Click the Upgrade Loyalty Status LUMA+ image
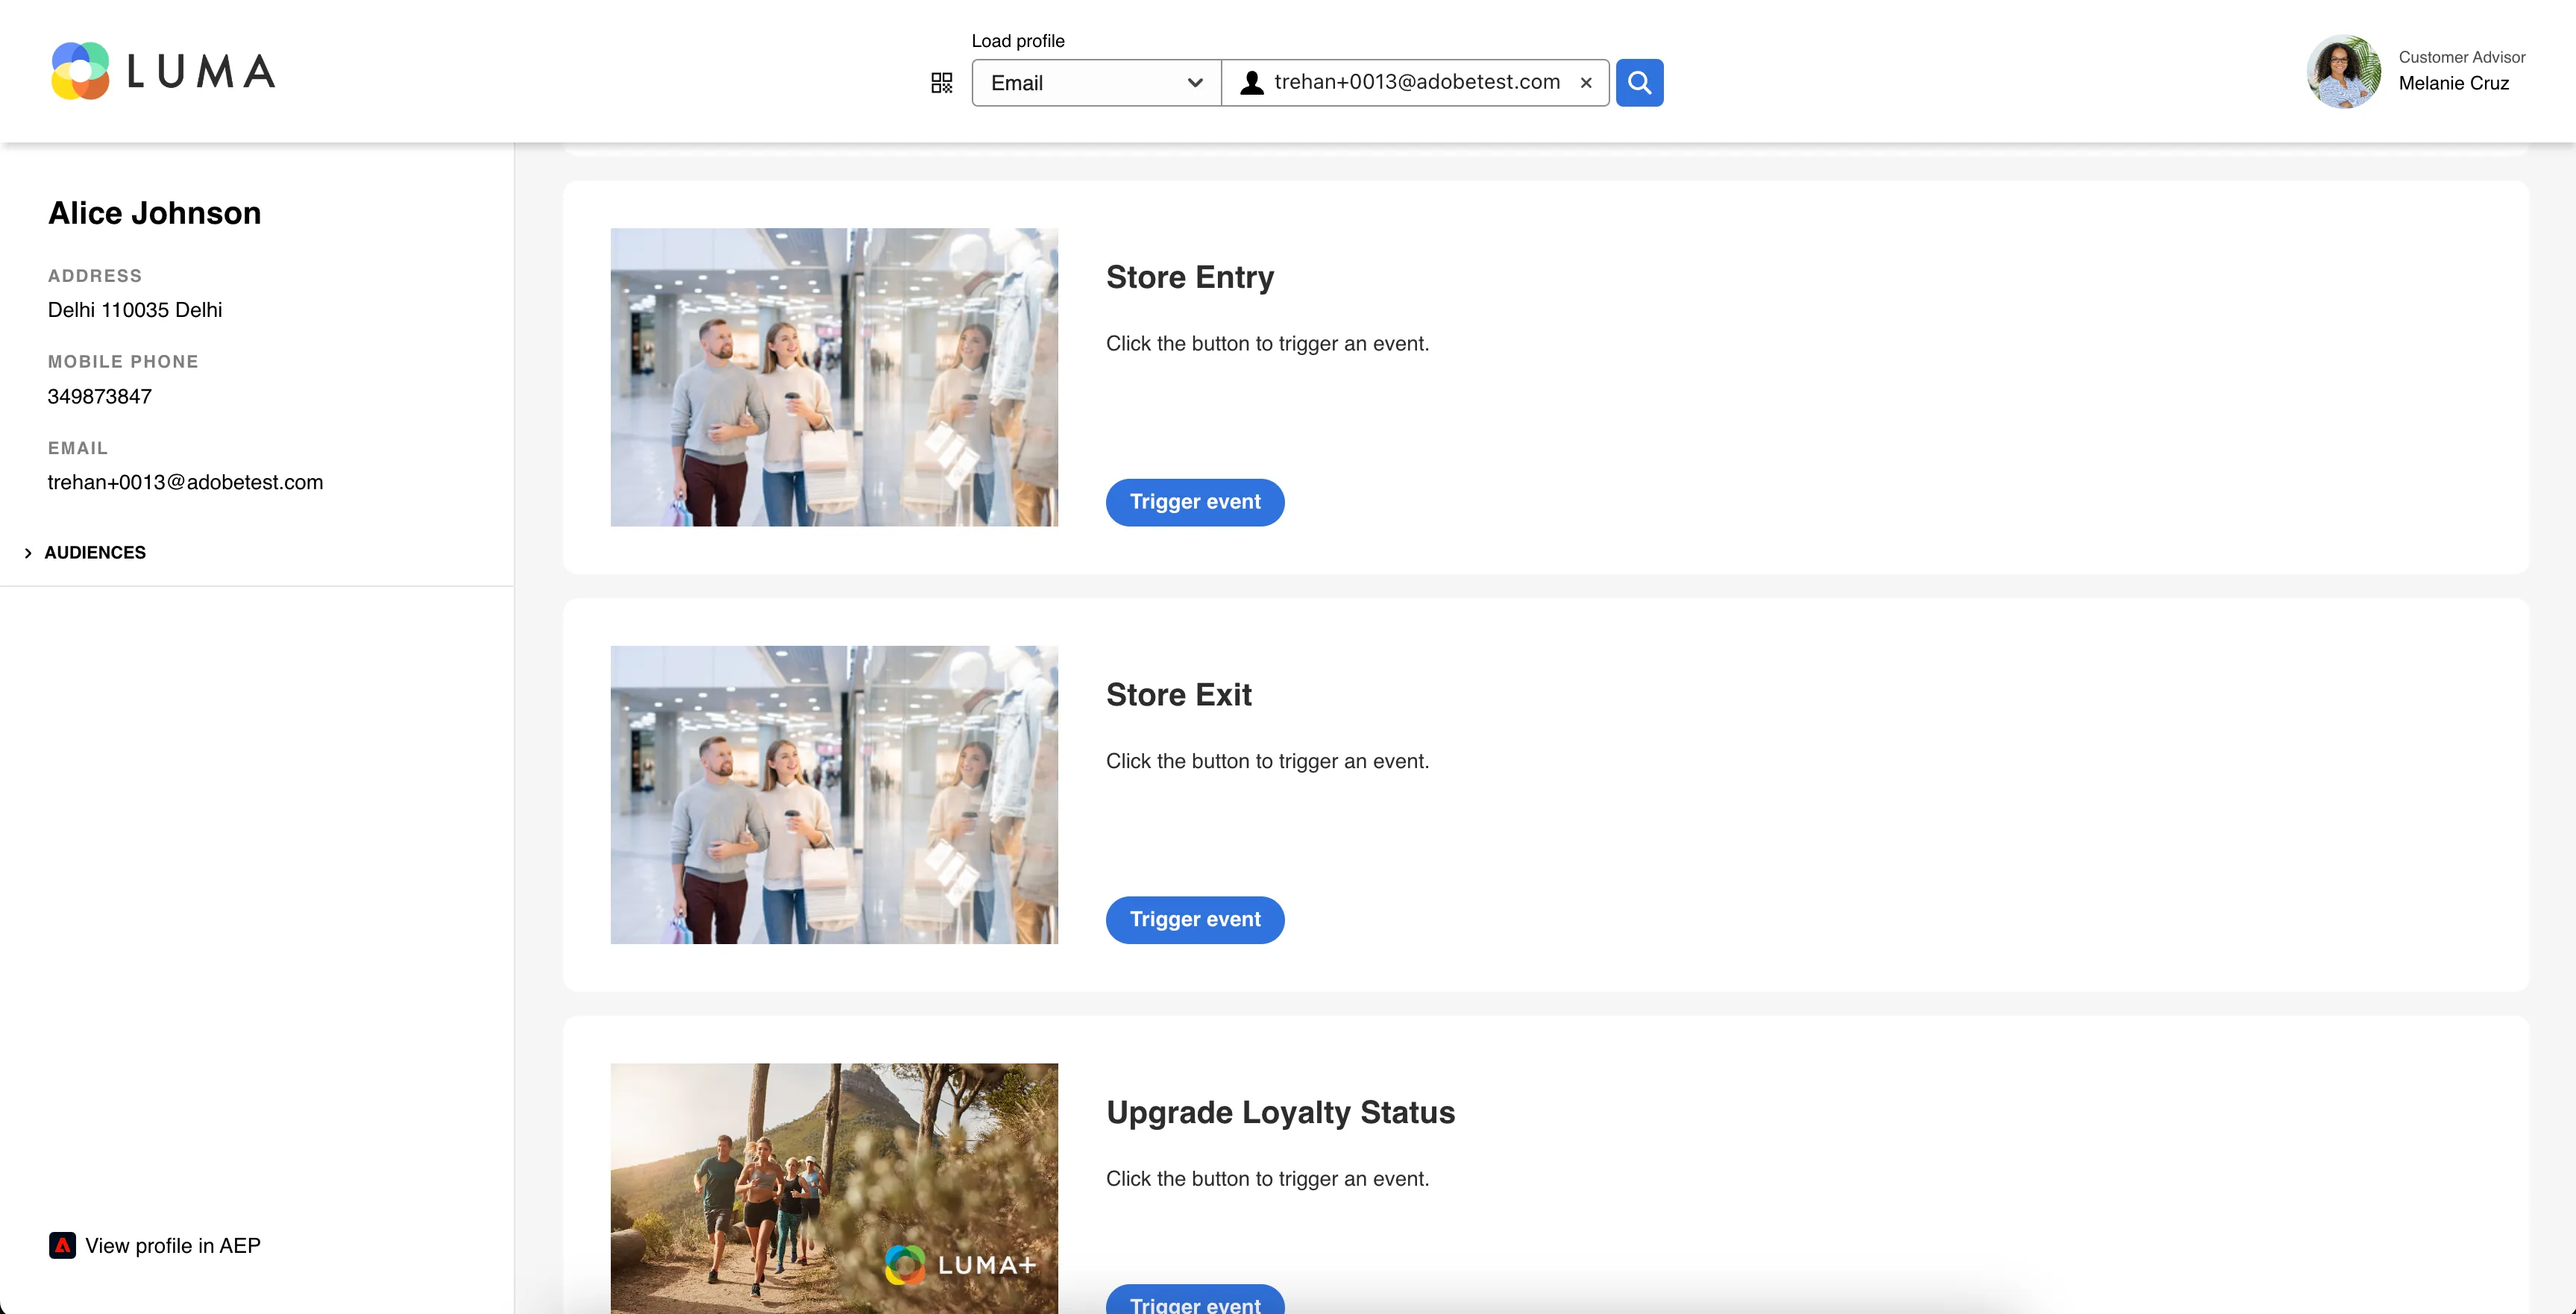This screenshot has width=2576, height=1314. (x=834, y=1188)
